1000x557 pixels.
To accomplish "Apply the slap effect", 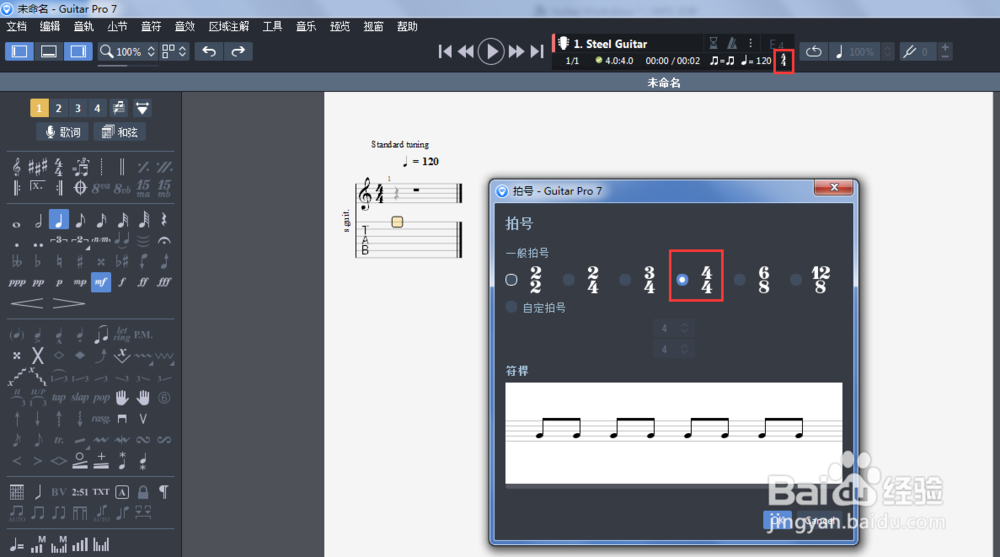I will [x=80, y=397].
